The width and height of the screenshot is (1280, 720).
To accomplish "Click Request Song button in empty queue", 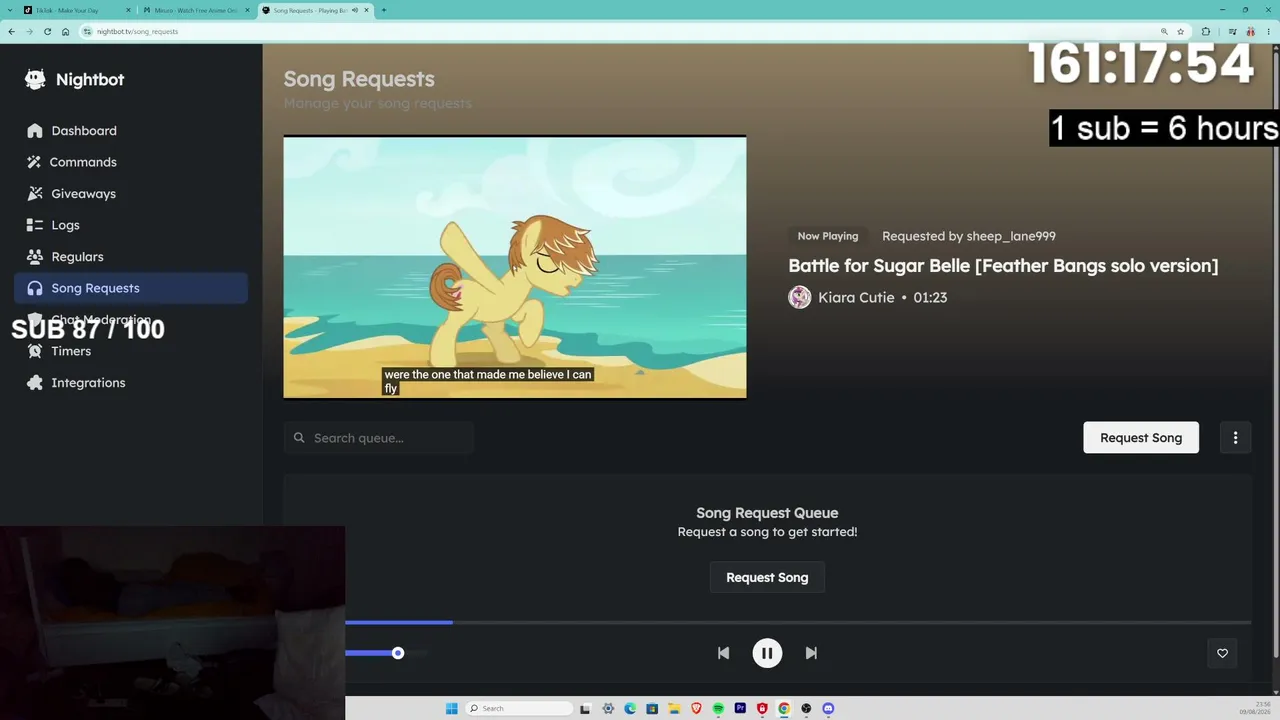I will tap(767, 578).
